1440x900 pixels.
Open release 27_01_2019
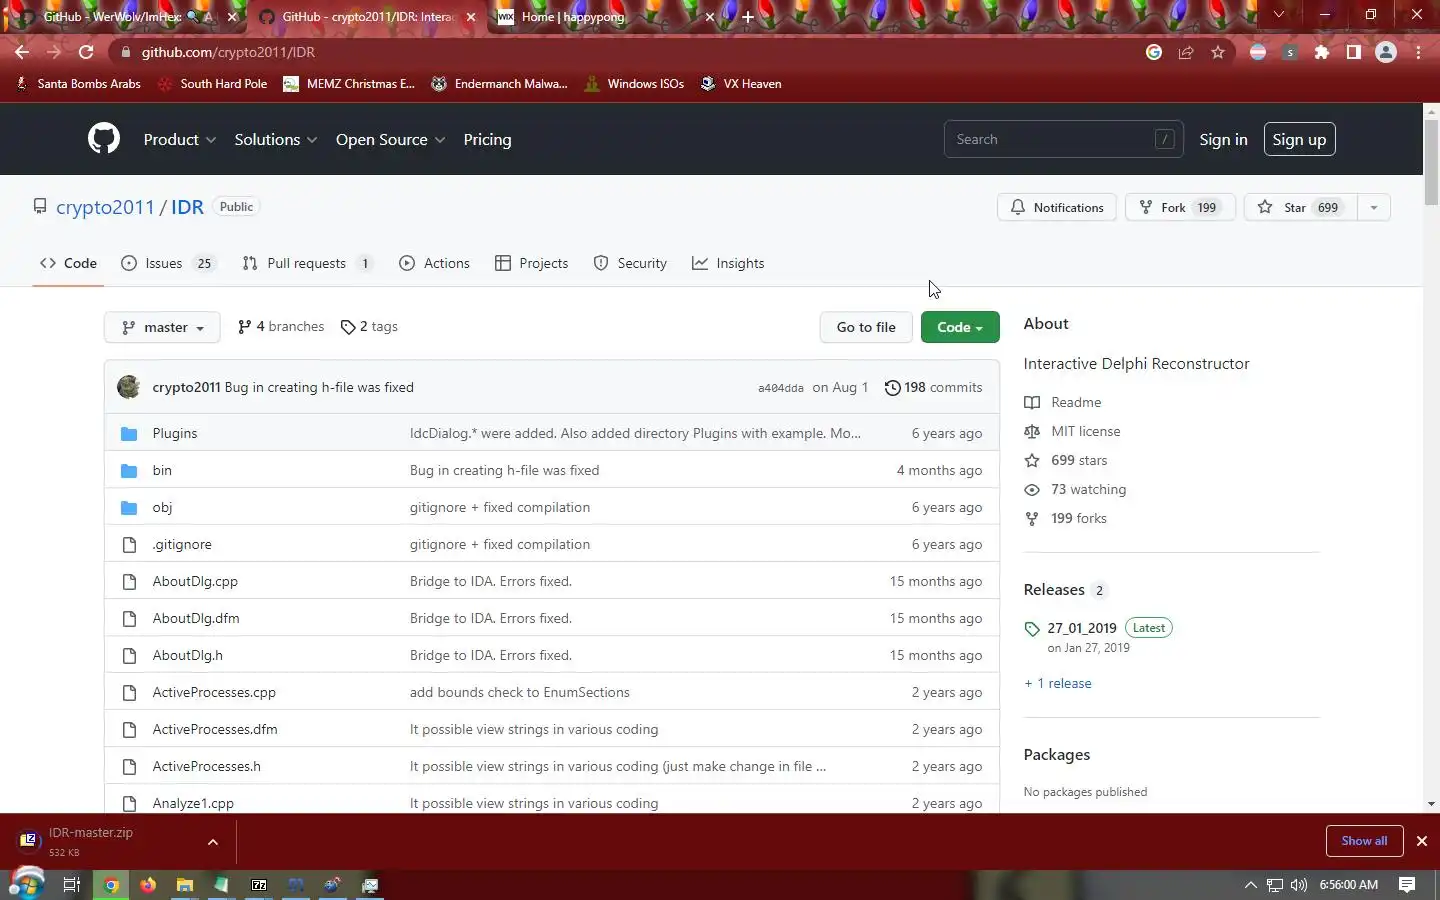pos(1082,628)
